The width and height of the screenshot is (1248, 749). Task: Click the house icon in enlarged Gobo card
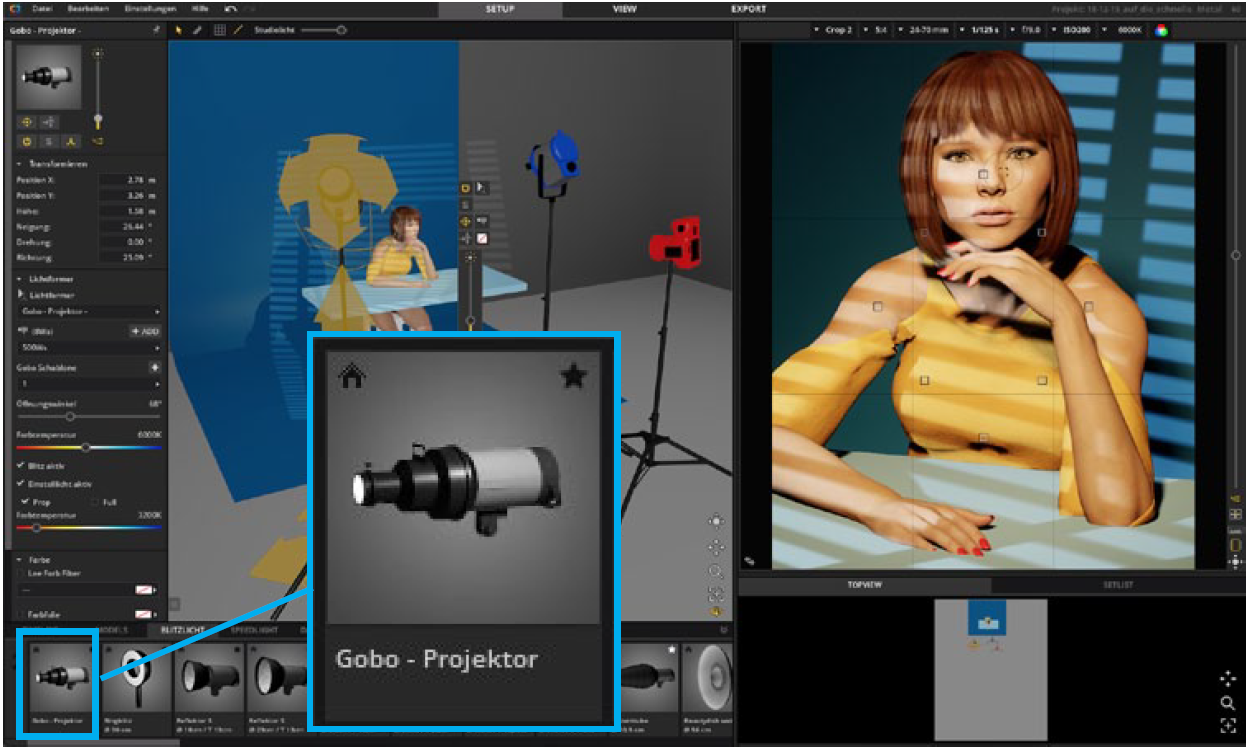tap(351, 376)
